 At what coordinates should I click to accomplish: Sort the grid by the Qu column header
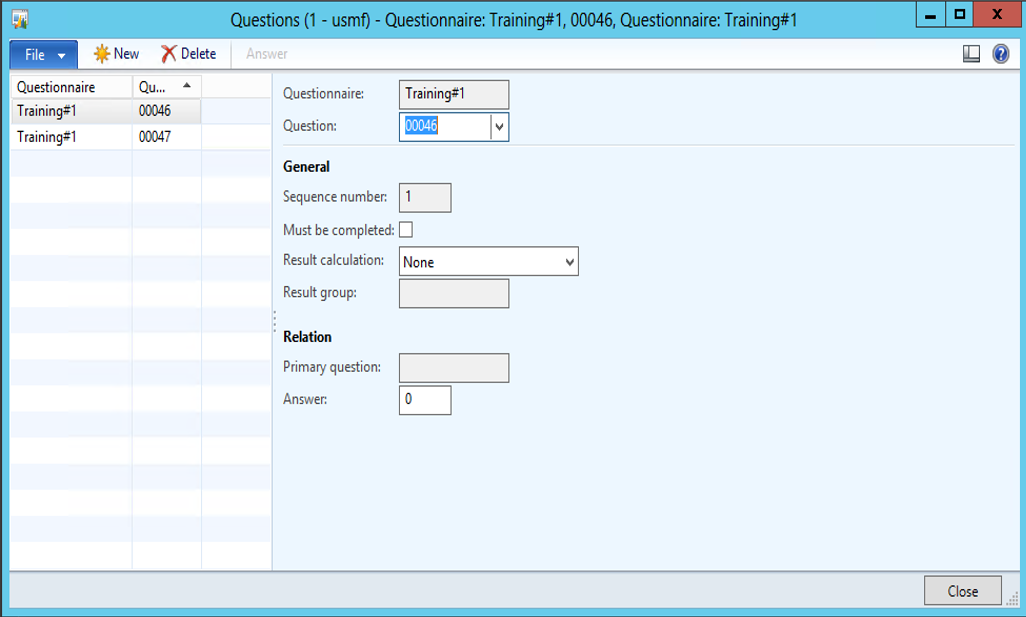(160, 88)
